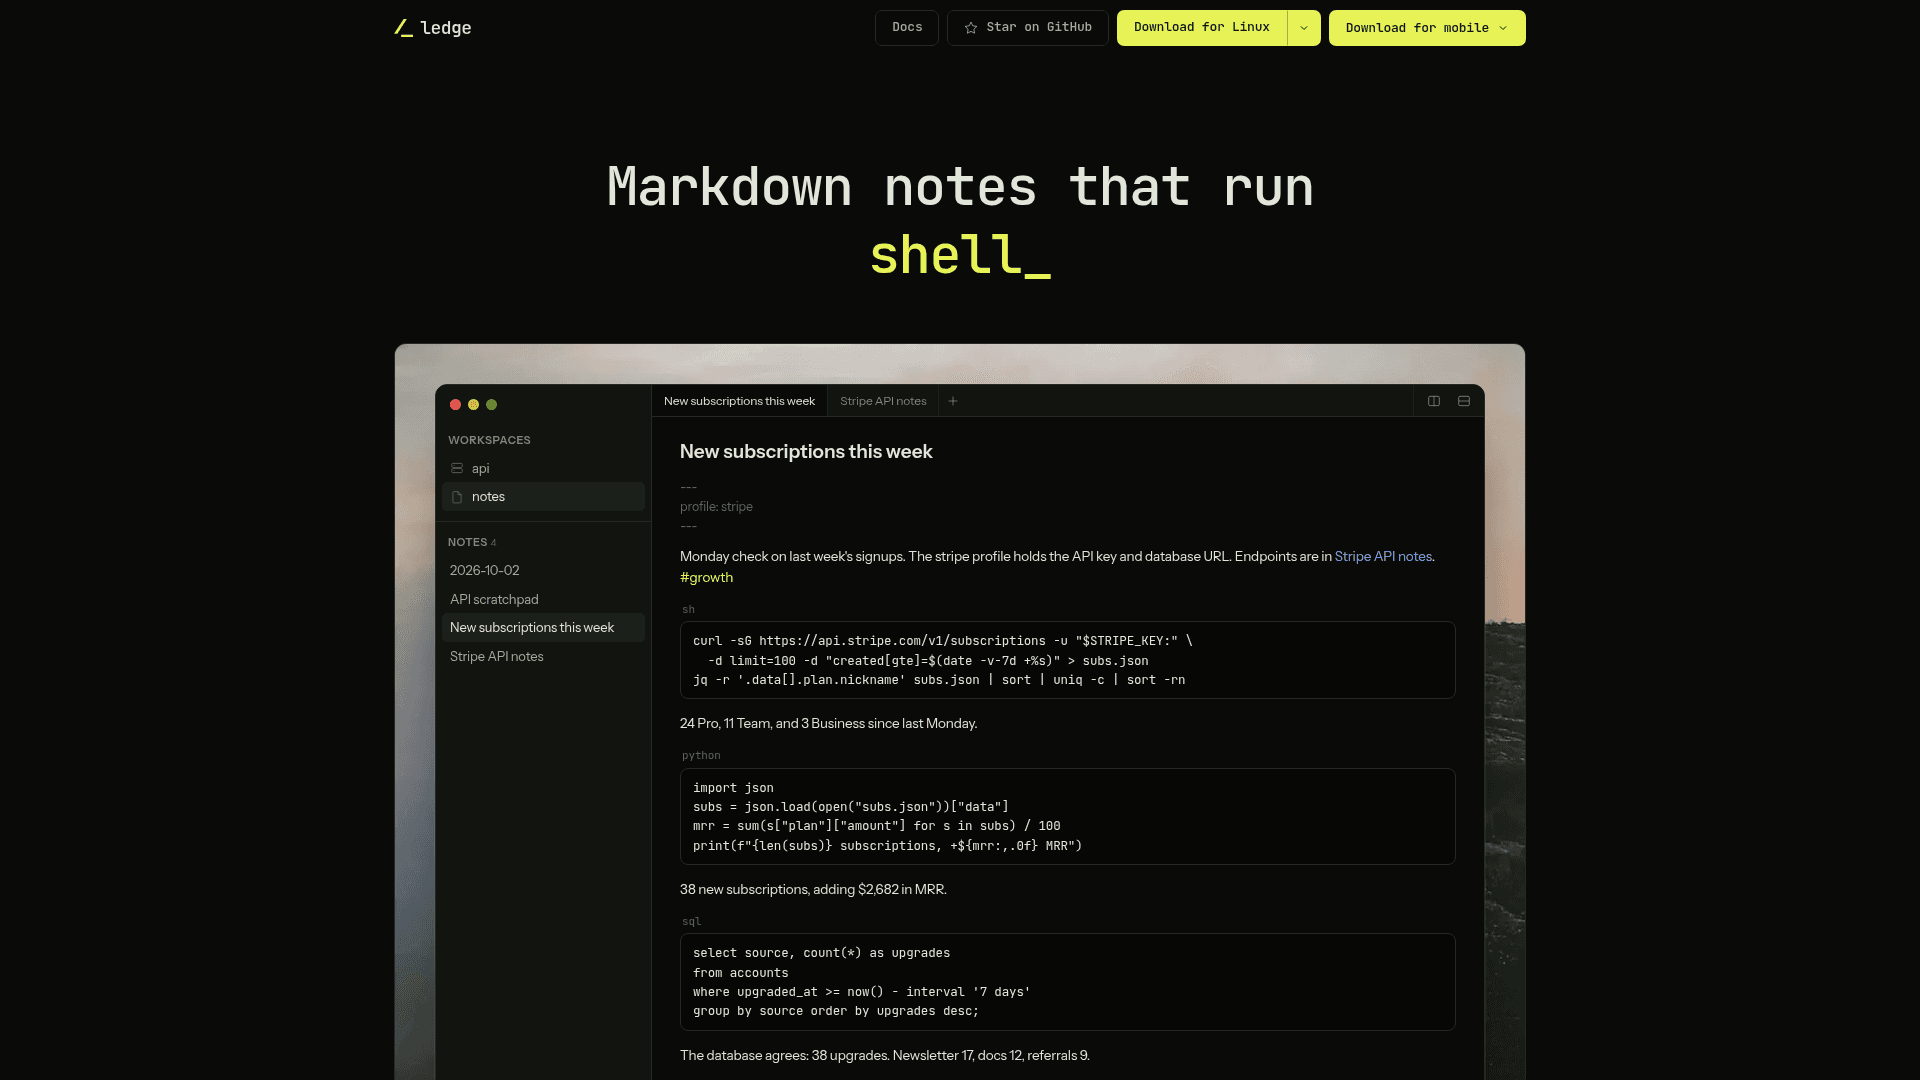
Task: Toggle the split vertical pane icon
Action: (x=1434, y=401)
